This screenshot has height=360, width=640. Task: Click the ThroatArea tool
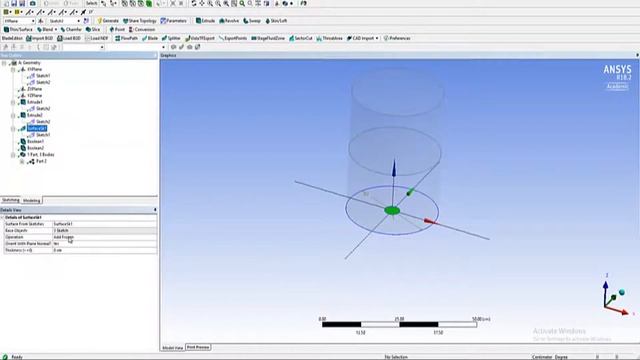[329, 38]
